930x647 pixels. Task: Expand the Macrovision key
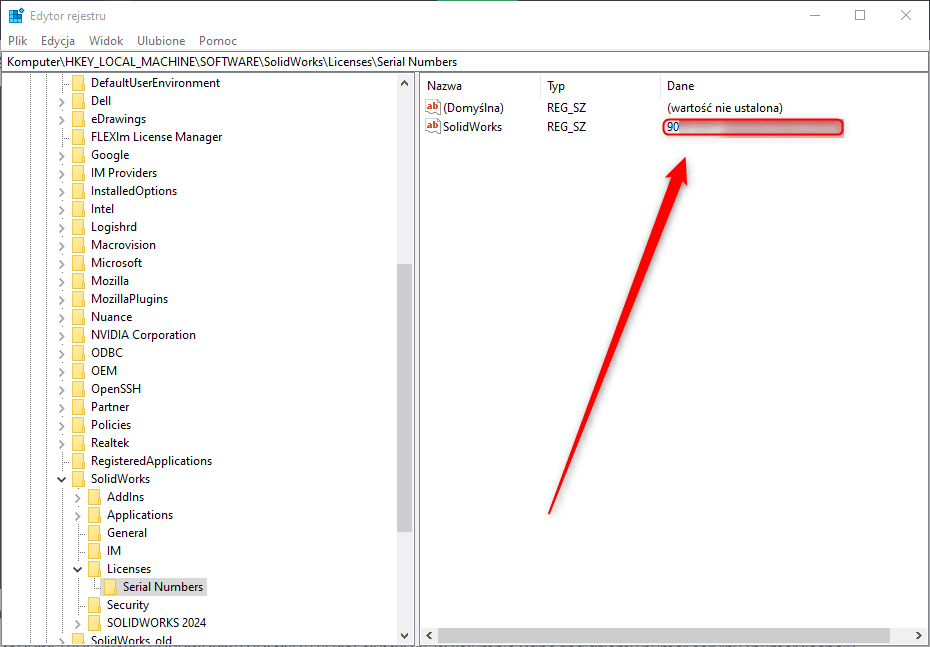pyautogui.click(x=62, y=245)
